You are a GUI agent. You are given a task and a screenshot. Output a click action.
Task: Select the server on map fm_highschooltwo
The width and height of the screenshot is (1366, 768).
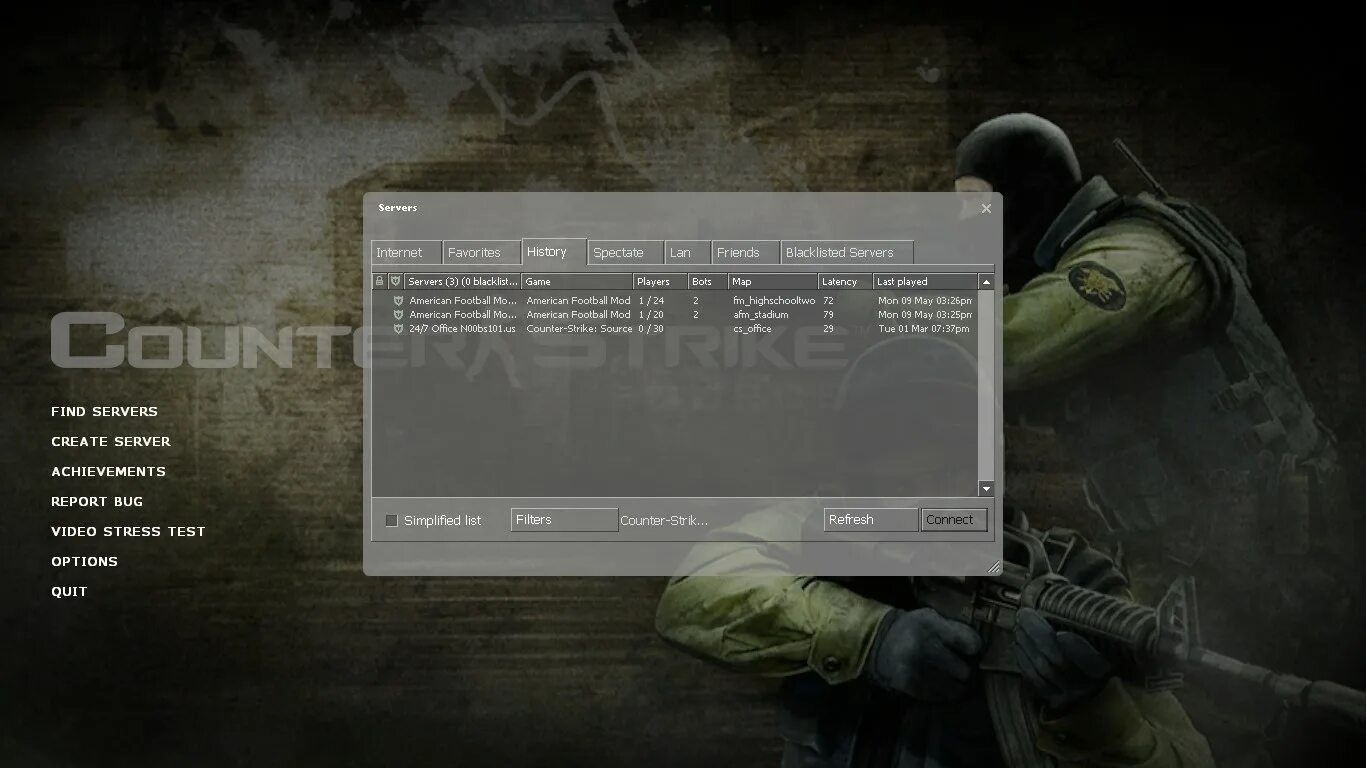(675, 300)
